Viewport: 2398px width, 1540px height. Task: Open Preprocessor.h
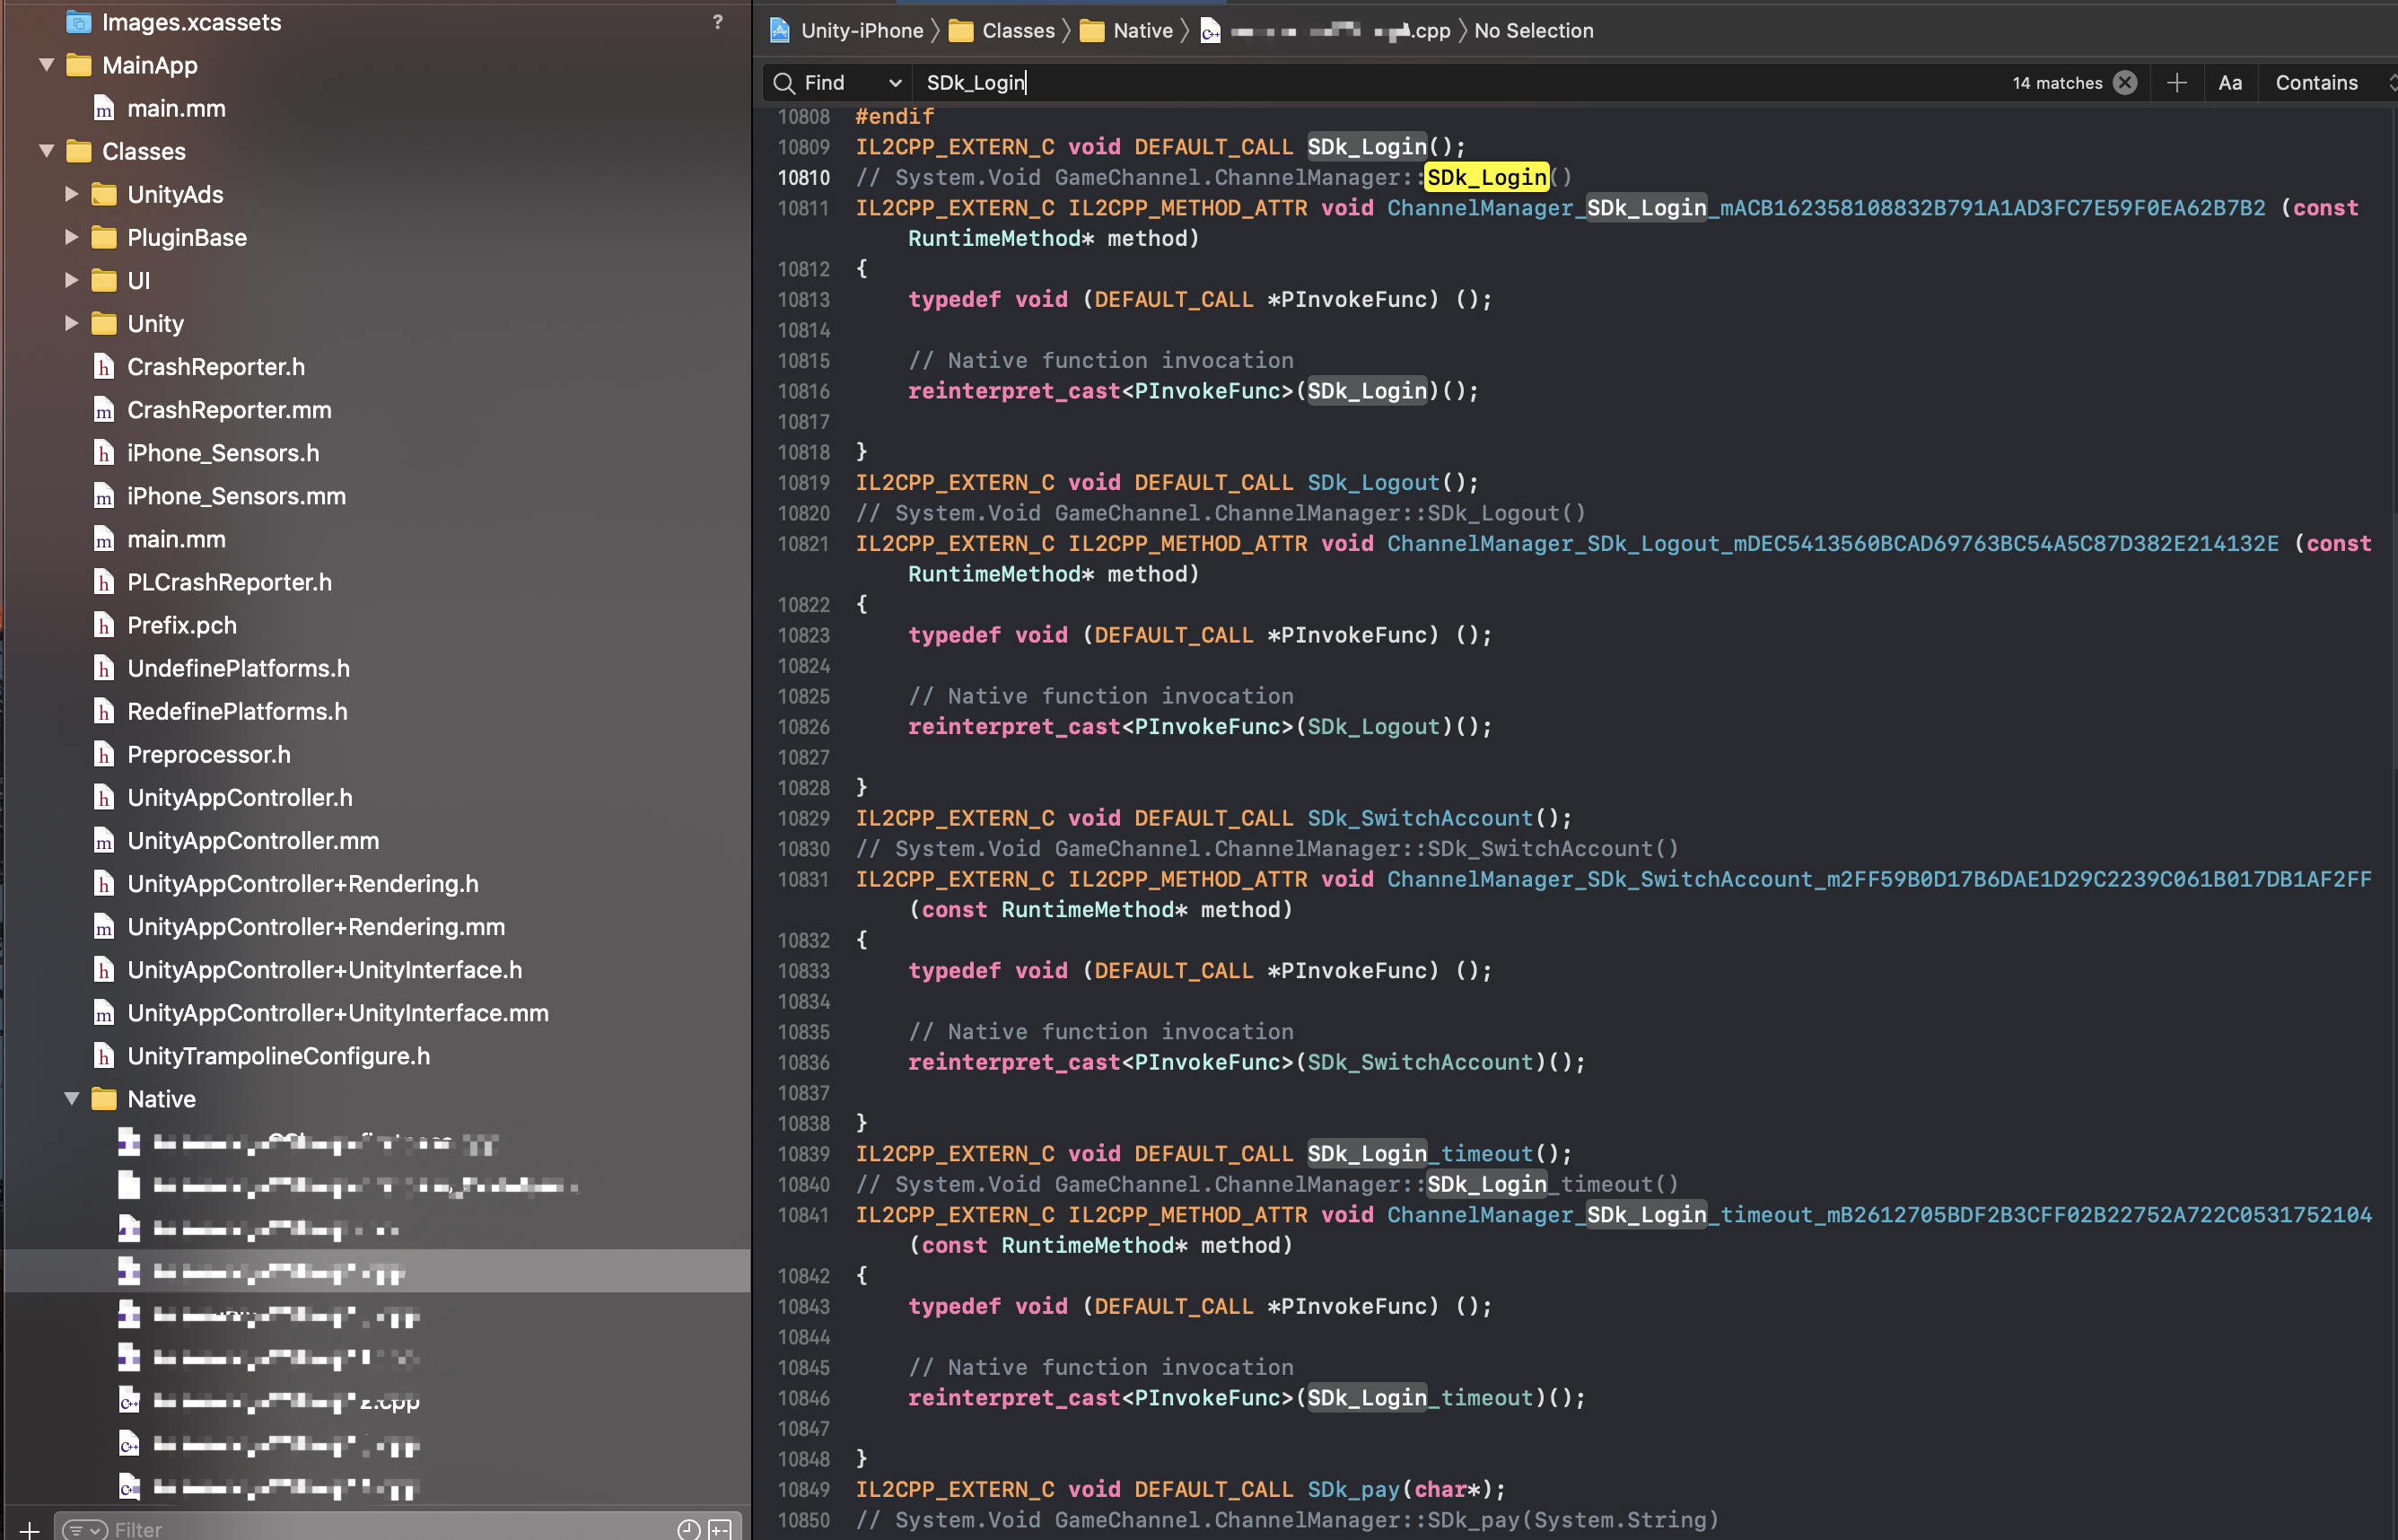point(209,754)
